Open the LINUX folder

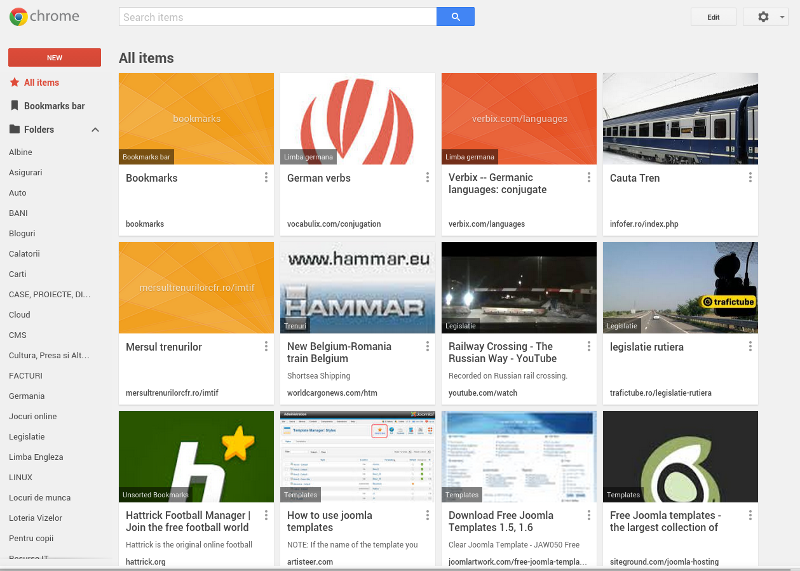click(20, 477)
